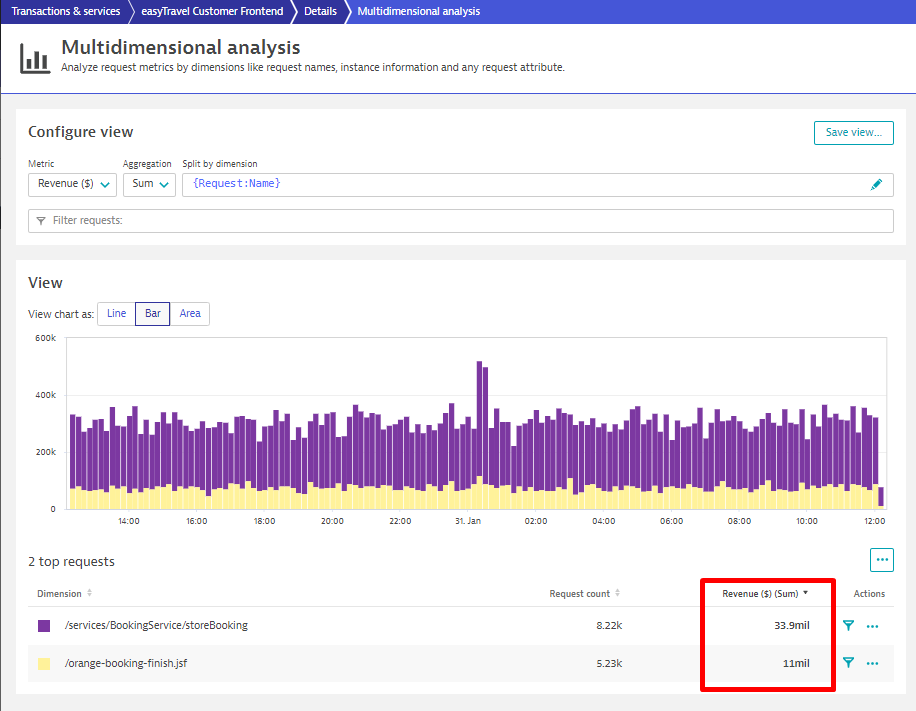Click the pencil edit icon in dimension field
This screenshot has width=916, height=711.
[x=876, y=184]
